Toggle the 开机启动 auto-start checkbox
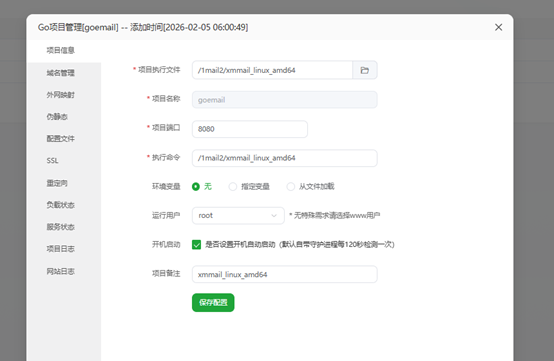The image size is (554, 361). tap(196, 244)
